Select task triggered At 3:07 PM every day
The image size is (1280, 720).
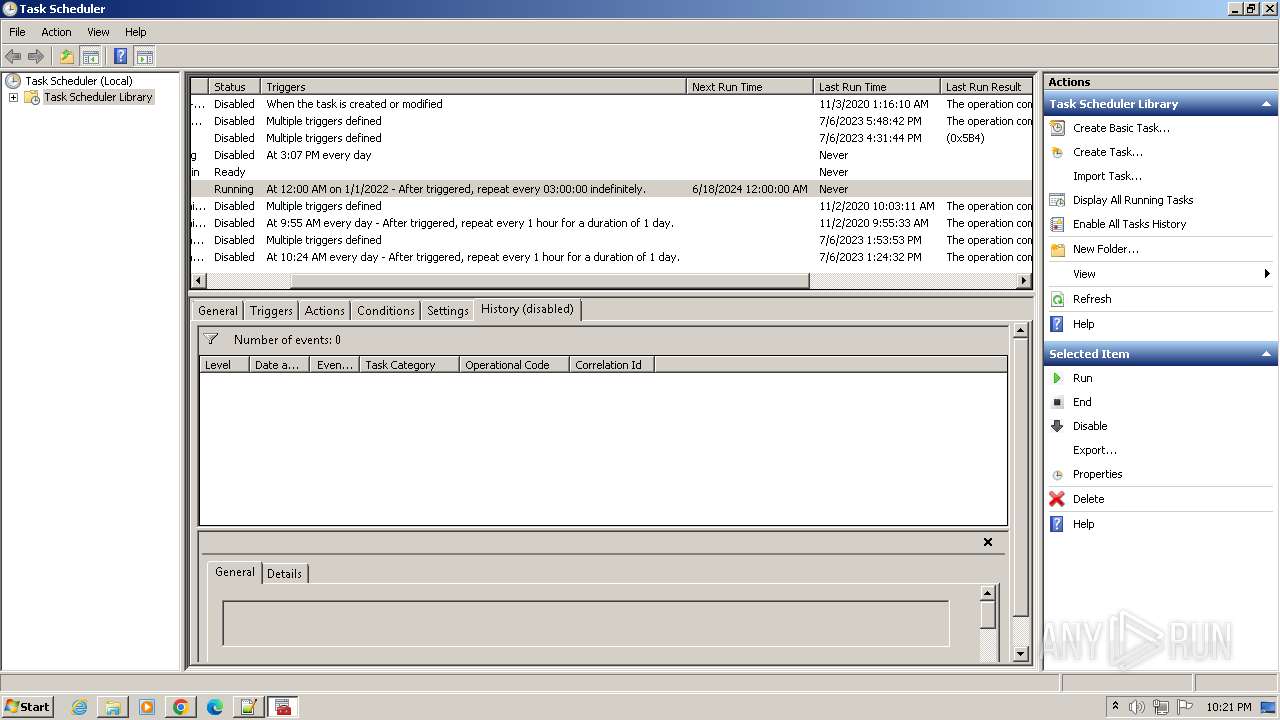click(x=611, y=155)
